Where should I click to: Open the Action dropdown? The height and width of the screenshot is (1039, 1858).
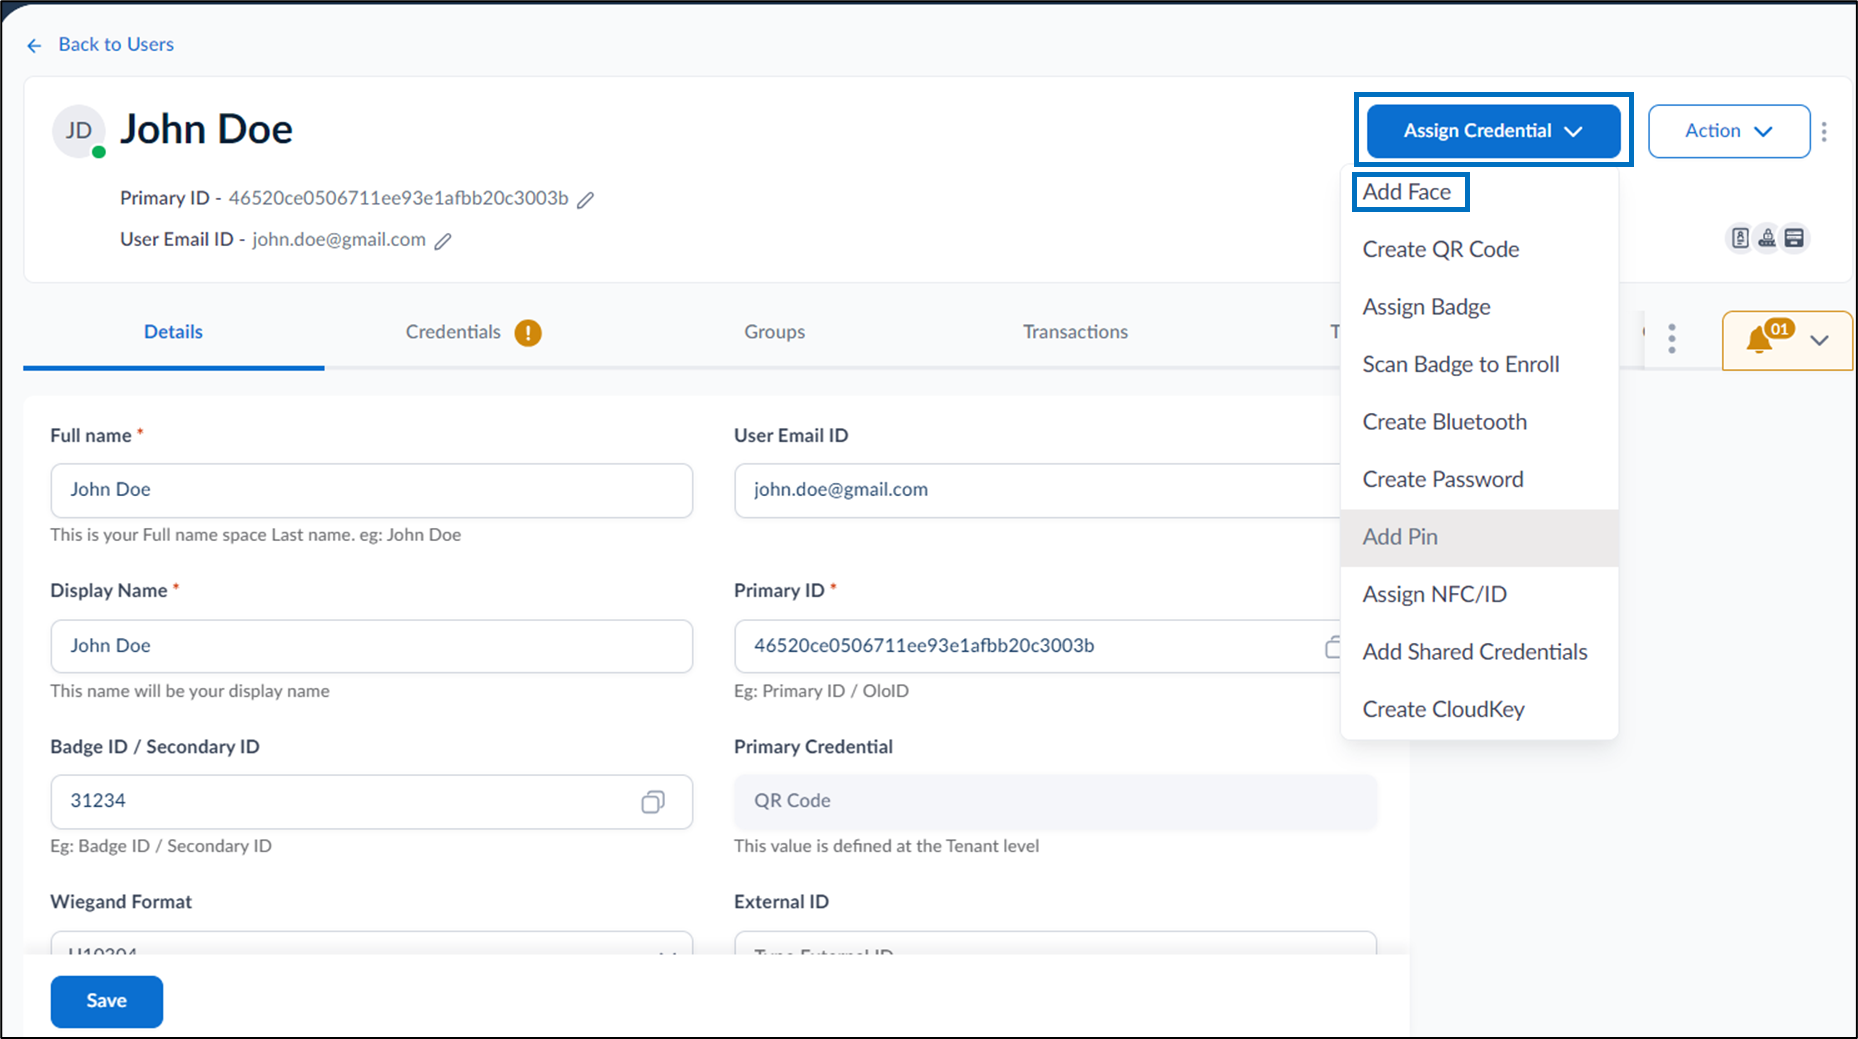point(1728,131)
